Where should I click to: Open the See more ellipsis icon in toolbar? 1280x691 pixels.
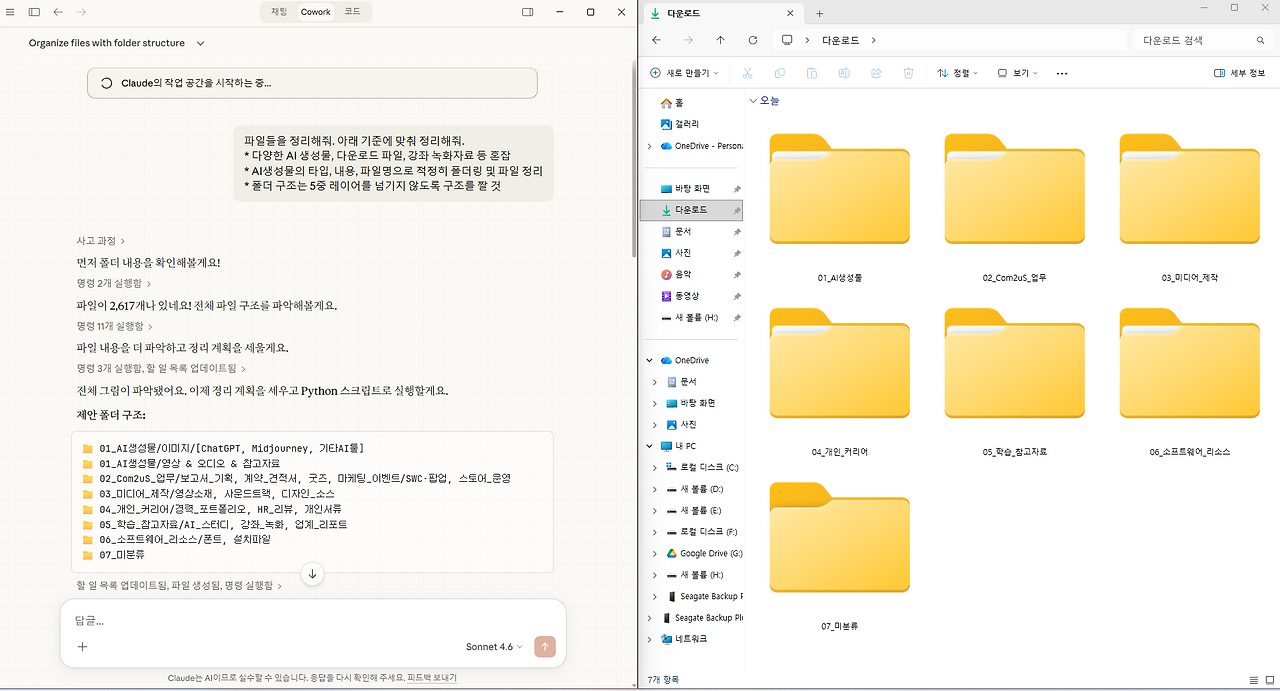(x=1061, y=72)
